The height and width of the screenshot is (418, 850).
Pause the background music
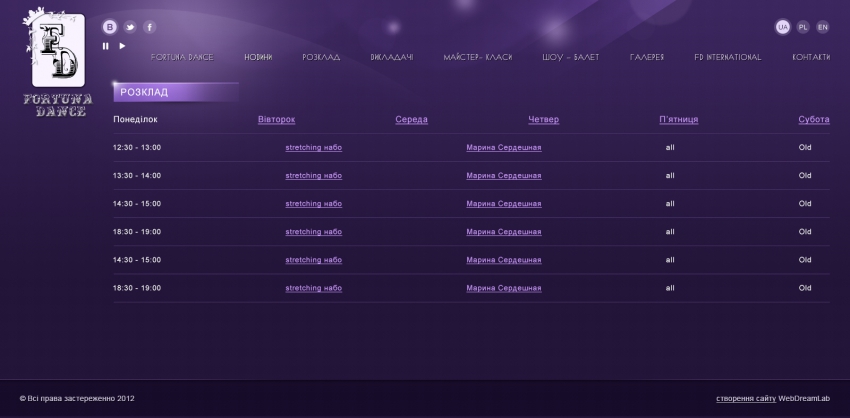(106, 46)
